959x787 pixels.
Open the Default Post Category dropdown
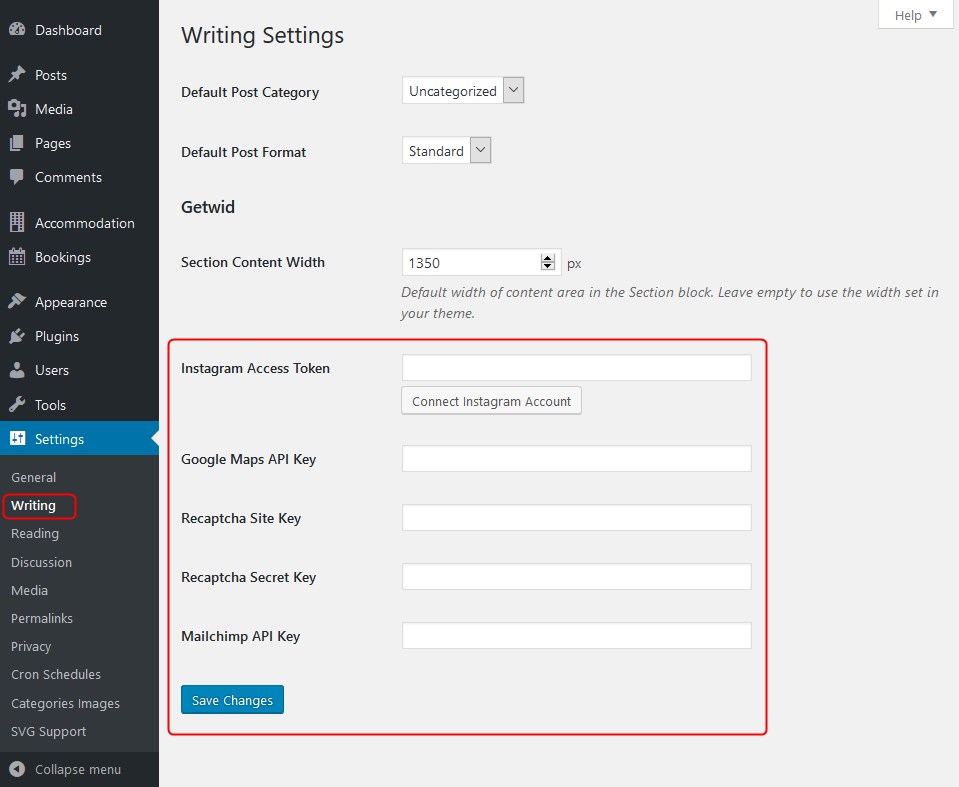[463, 91]
